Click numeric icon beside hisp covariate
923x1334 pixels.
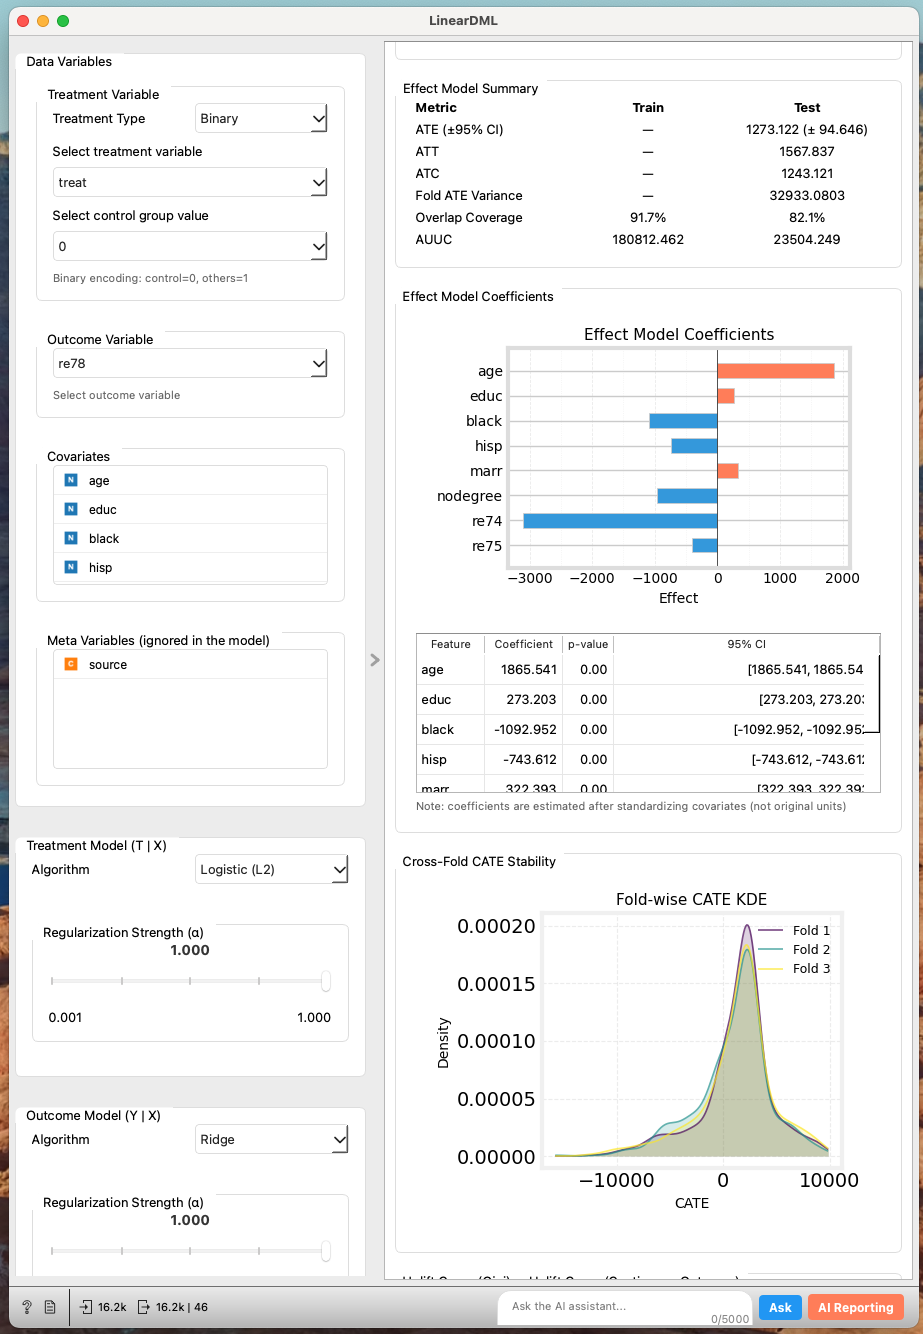70,568
